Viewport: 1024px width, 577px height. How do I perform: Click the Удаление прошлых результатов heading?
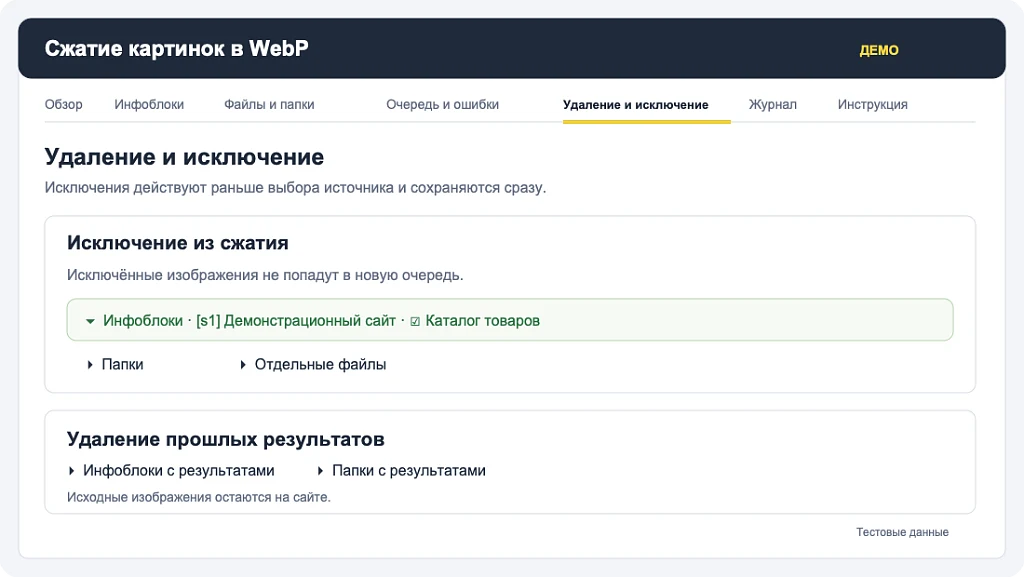[x=225, y=439]
